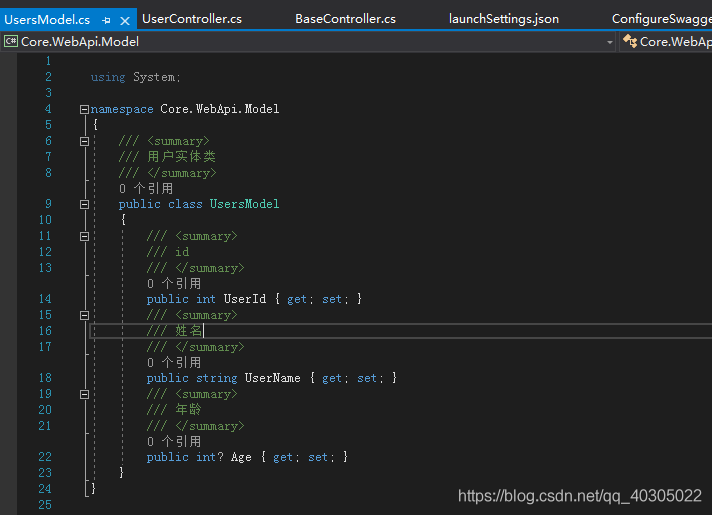Collapse class summary comment on line 6

[84, 142]
